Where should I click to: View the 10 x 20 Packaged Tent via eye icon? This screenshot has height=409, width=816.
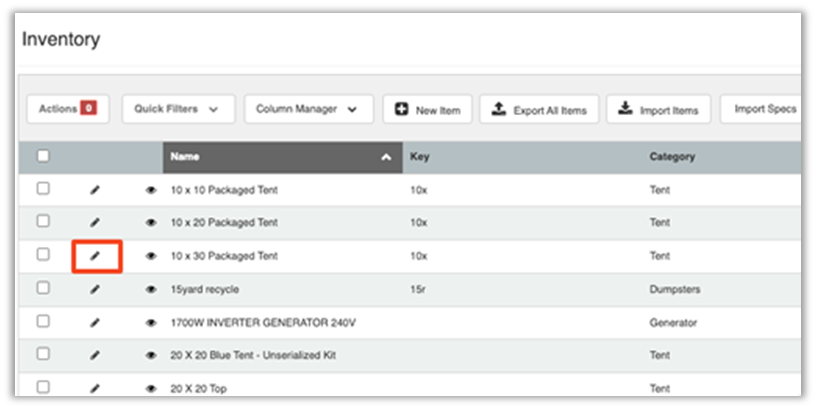tap(151, 223)
